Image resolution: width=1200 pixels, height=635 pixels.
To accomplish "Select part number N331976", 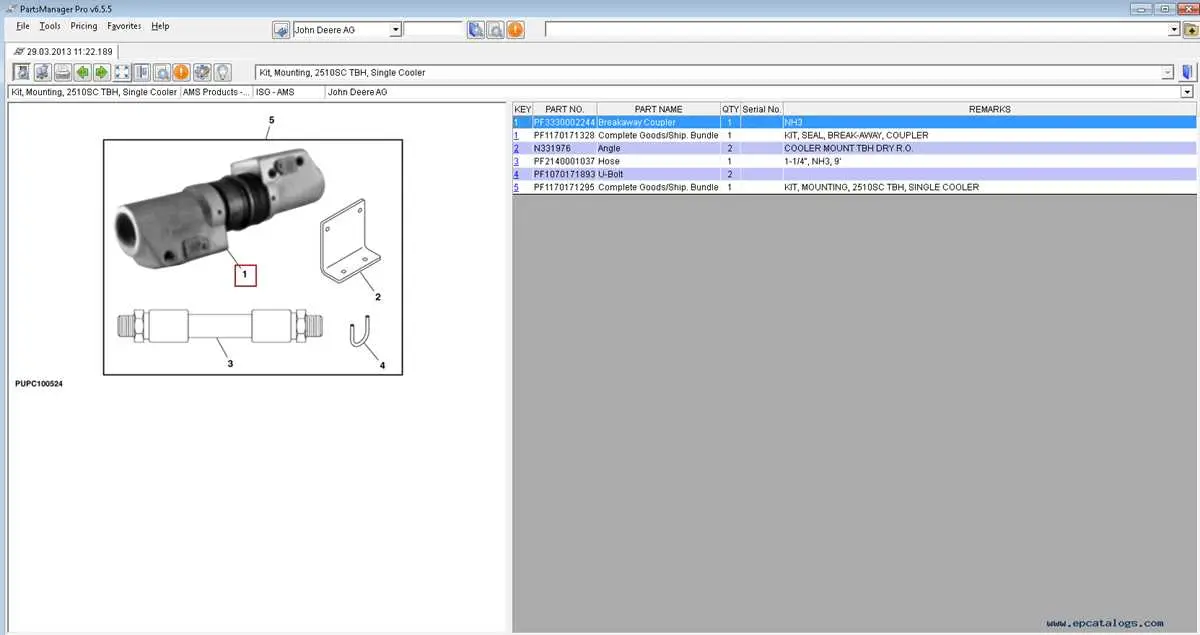I will pyautogui.click(x=552, y=148).
